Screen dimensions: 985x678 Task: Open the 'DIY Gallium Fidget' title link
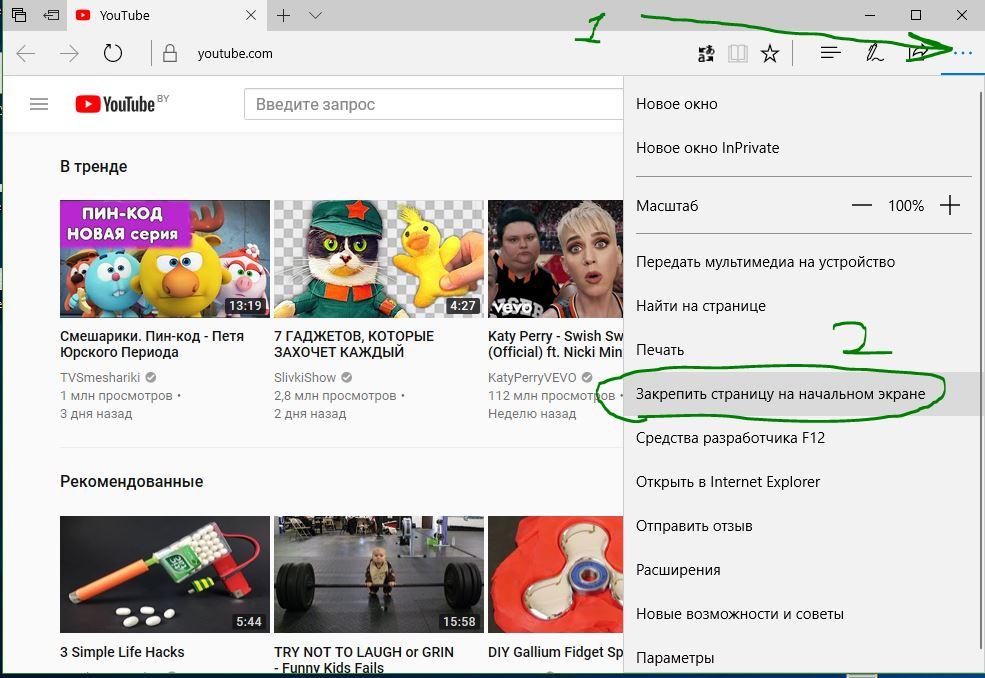click(555, 652)
